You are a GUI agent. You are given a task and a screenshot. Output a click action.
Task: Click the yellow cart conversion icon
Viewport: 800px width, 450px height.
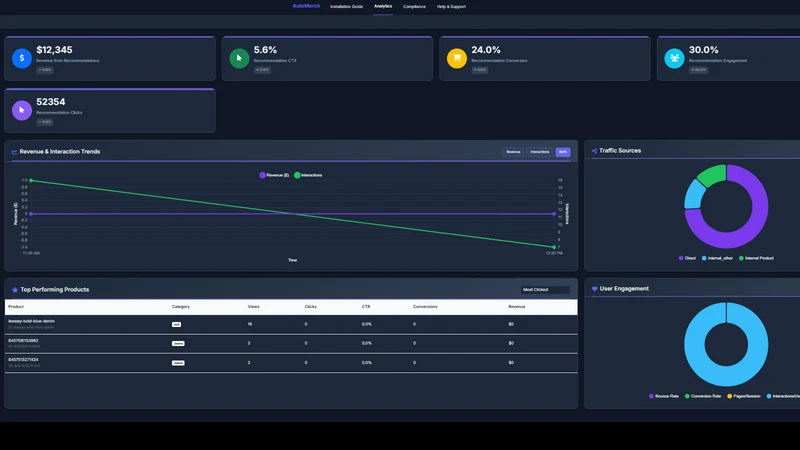coord(457,58)
